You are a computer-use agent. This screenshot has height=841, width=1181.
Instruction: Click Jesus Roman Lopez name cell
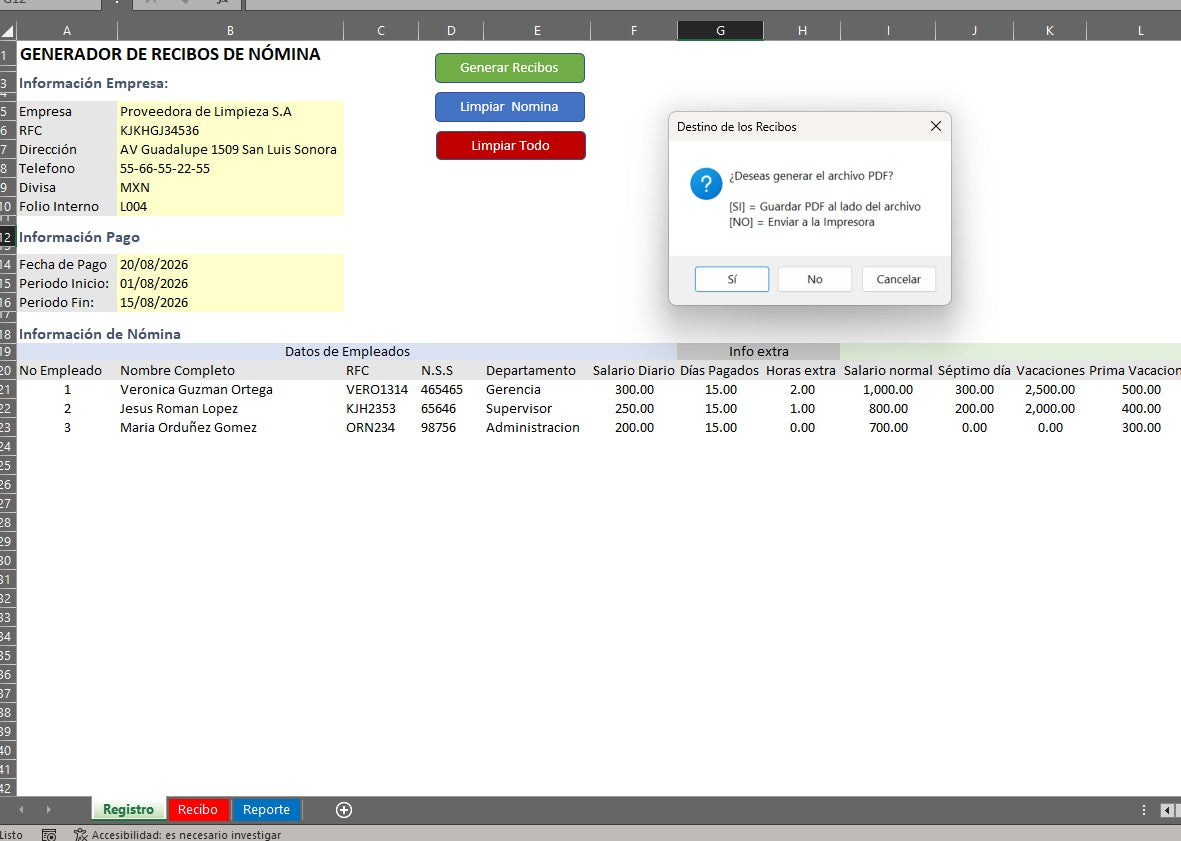[230, 408]
